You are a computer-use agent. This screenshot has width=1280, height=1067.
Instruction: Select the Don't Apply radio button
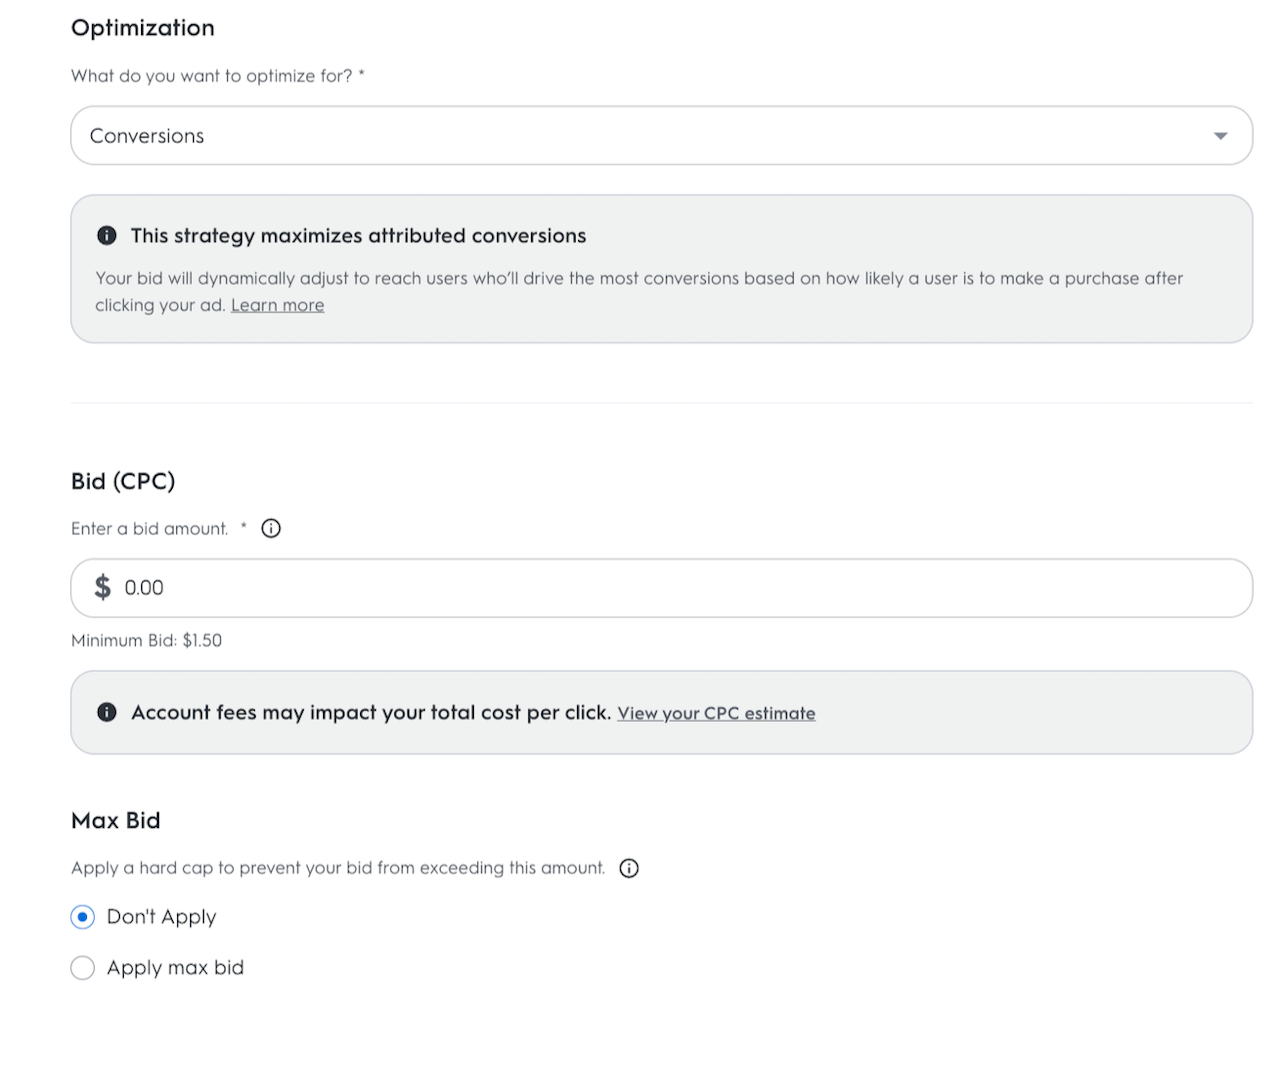pyautogui.click(x=83, y=917)
